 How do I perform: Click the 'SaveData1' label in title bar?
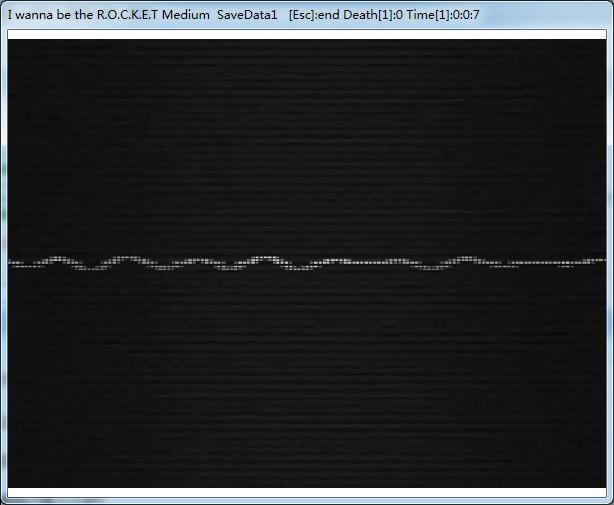point(247,15)
